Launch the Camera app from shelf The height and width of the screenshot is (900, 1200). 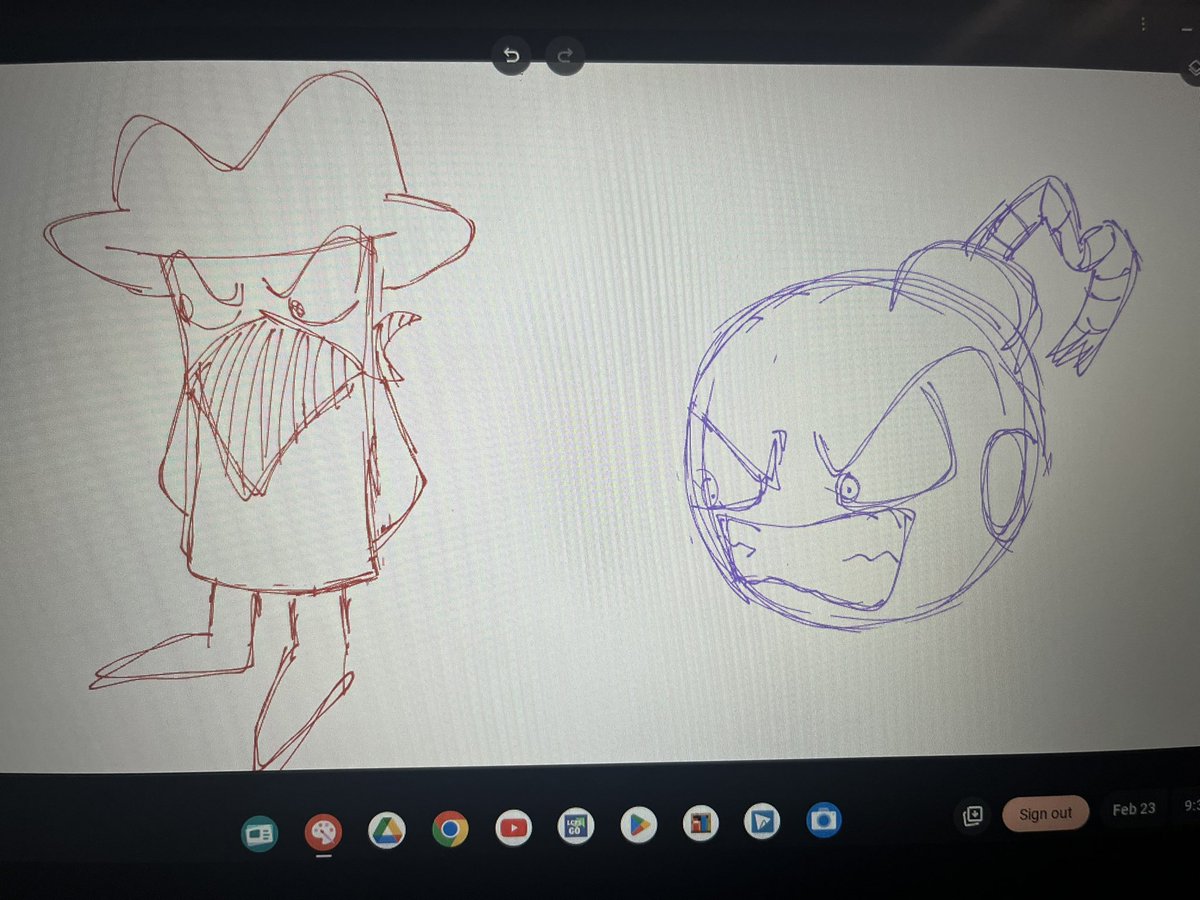[x=824, y=820]
